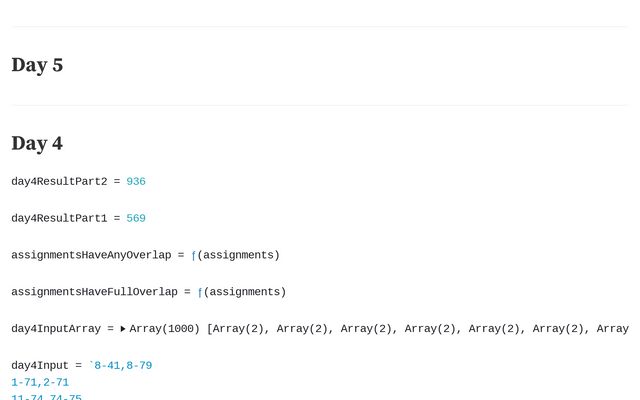The image size is (640, 400).
Task: Select the 569 result value
Action: coord(136,219)
